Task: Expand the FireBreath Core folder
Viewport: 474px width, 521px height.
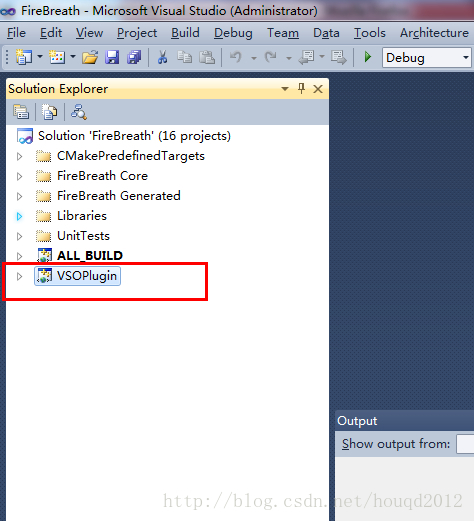Action: click(19, 176)
